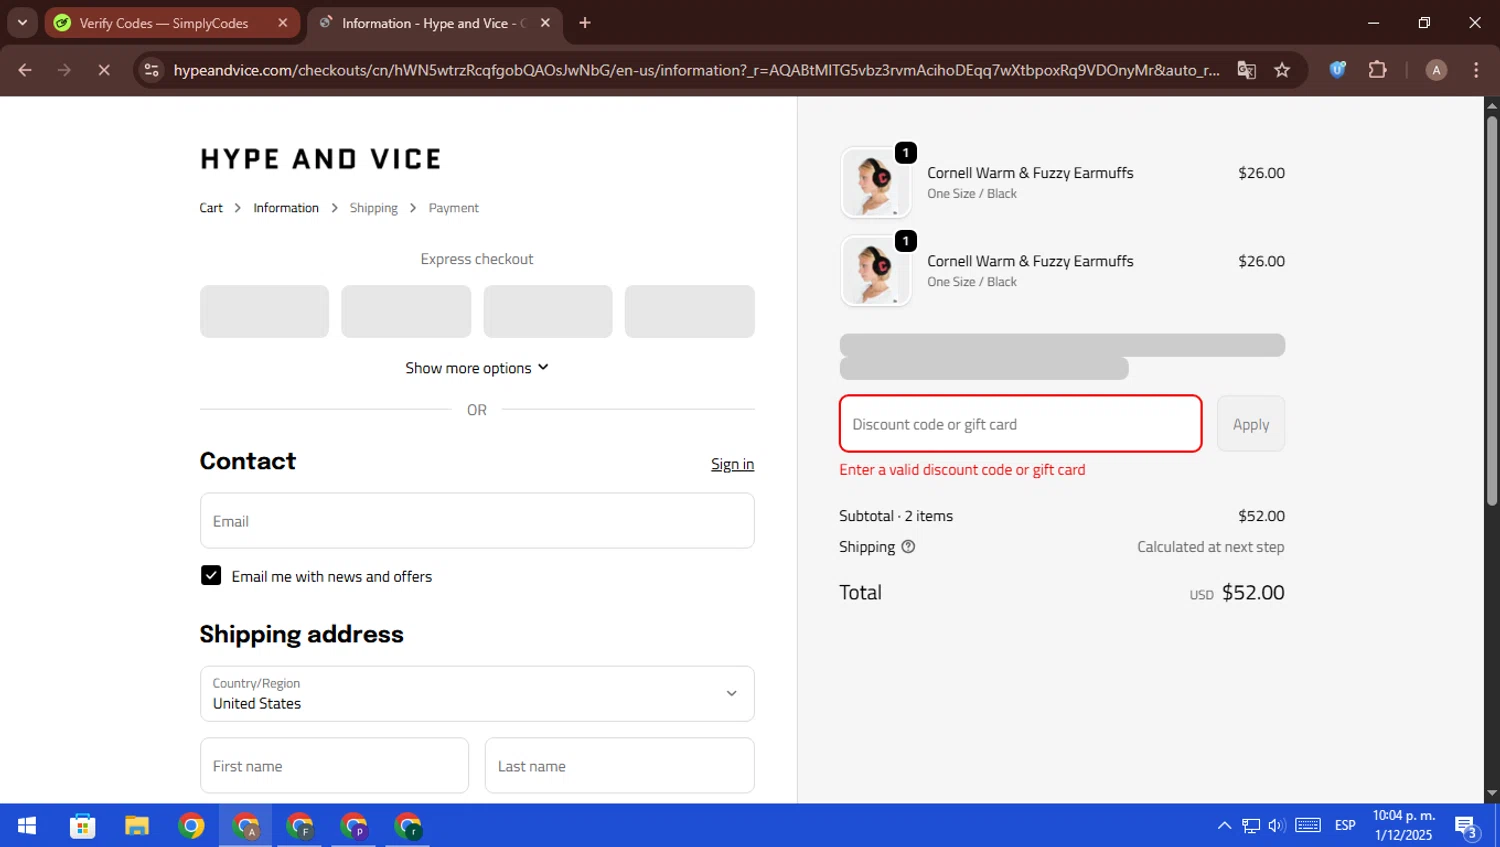Open touch keyboard tray icon

[1308, 826]
